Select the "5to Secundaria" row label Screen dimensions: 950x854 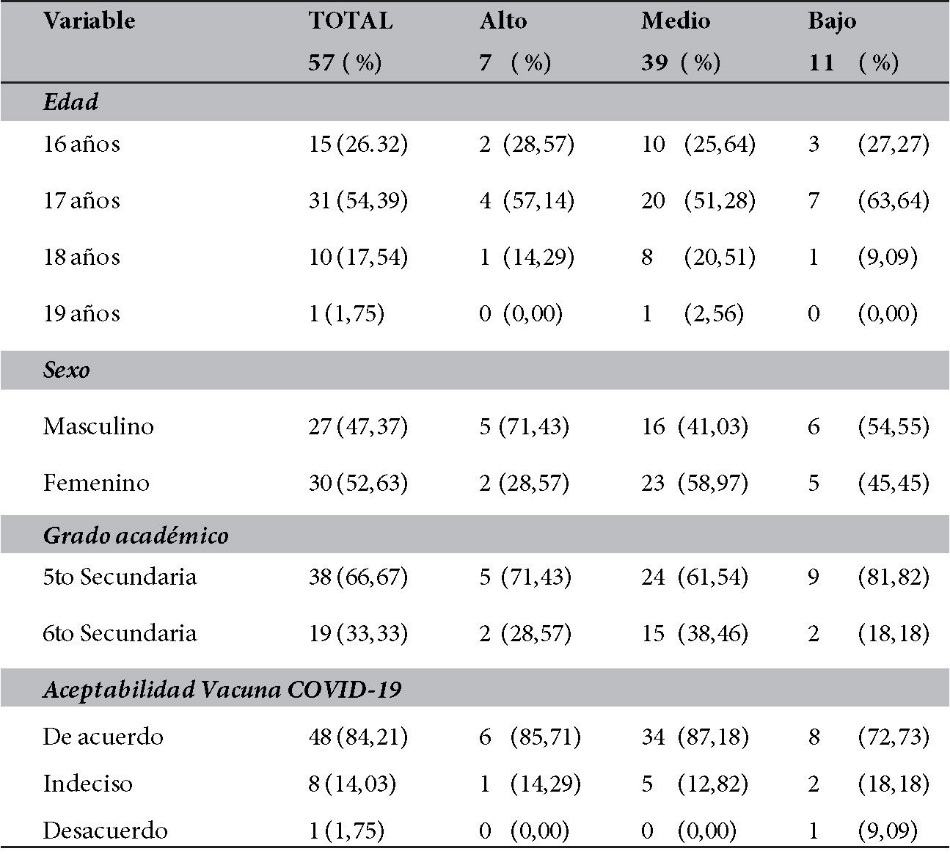[120, 577]
